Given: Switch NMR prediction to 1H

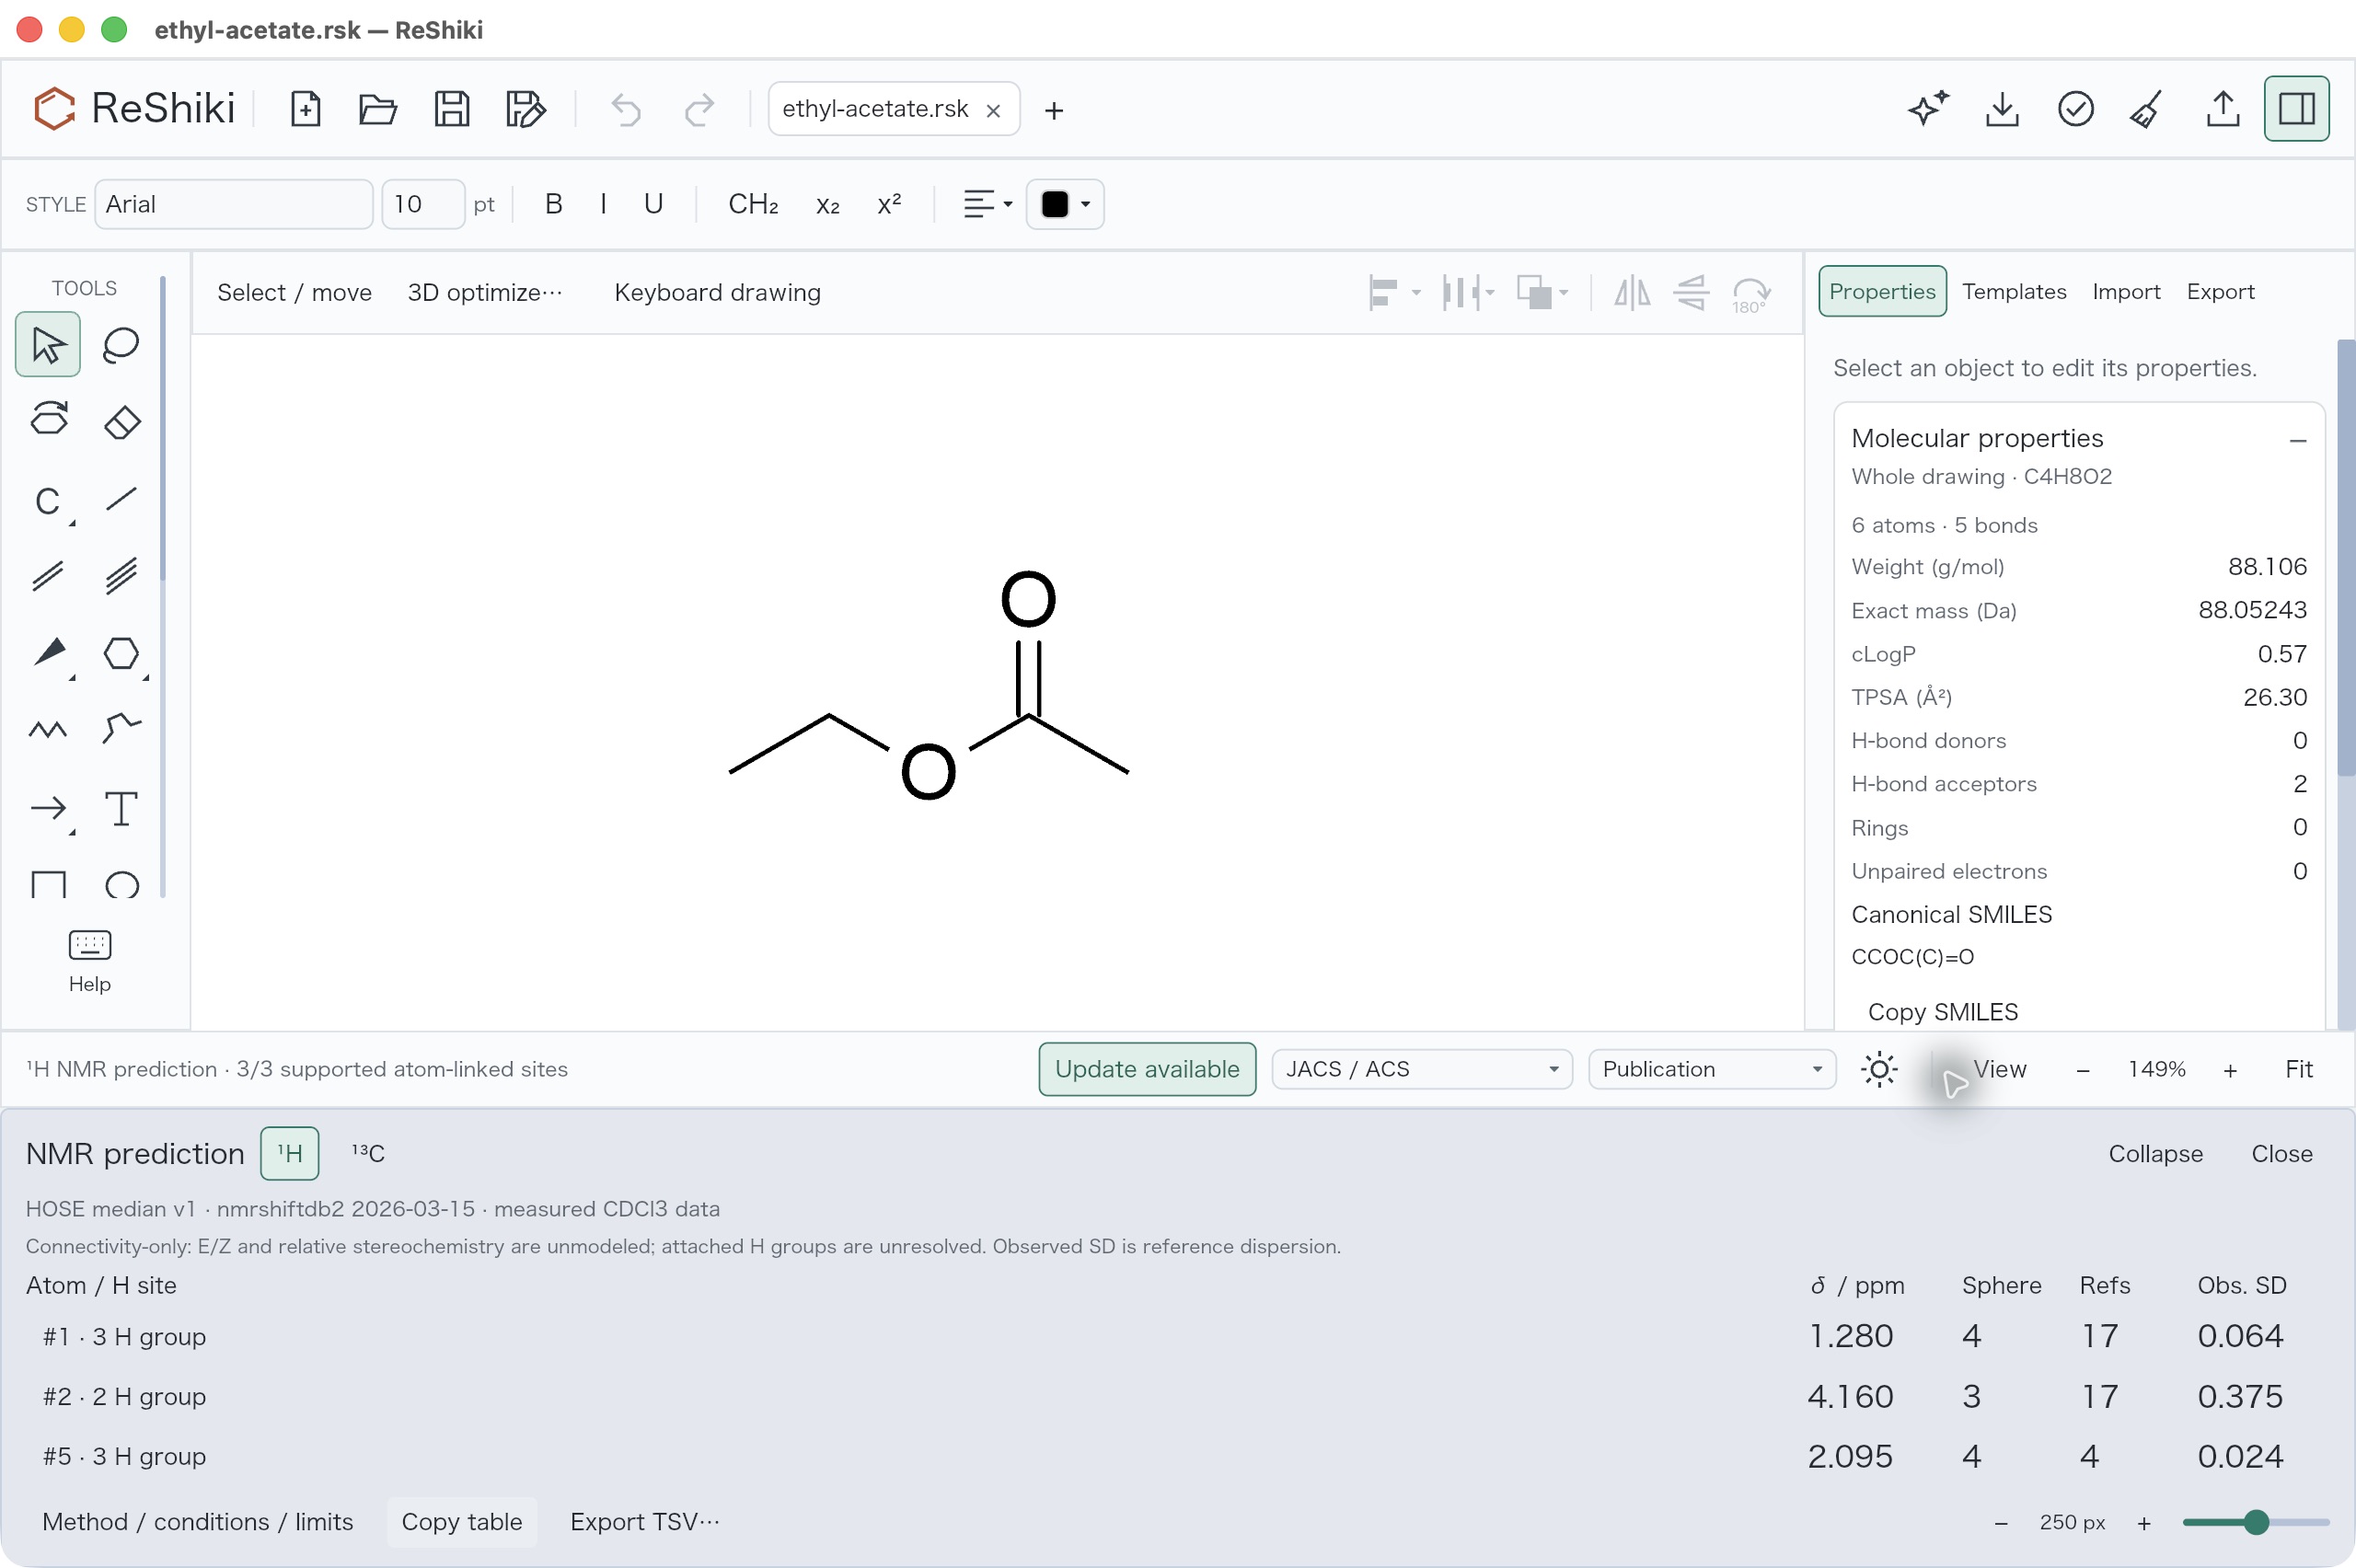Looking at the screenshot, I should (x=290, y=1153).
